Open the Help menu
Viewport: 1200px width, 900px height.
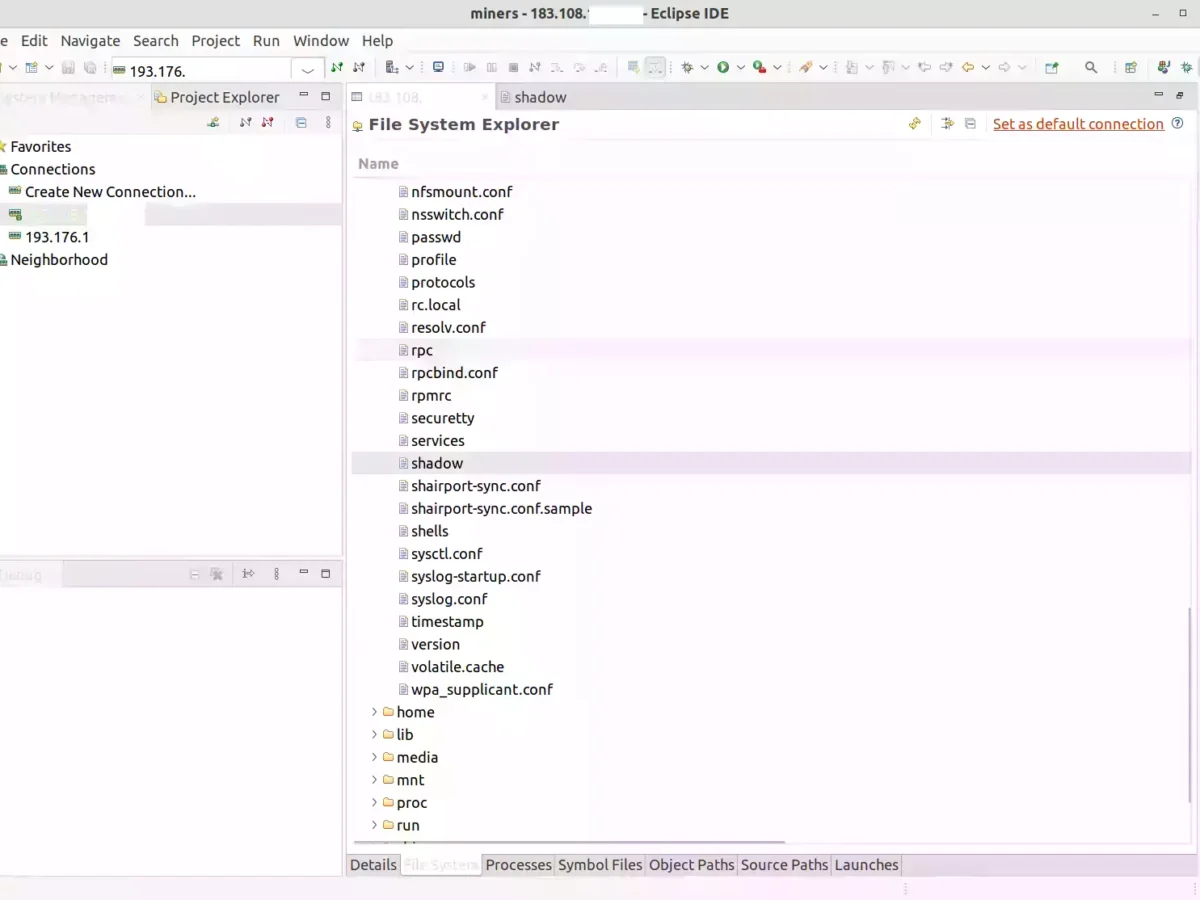(x=377, y=41)
